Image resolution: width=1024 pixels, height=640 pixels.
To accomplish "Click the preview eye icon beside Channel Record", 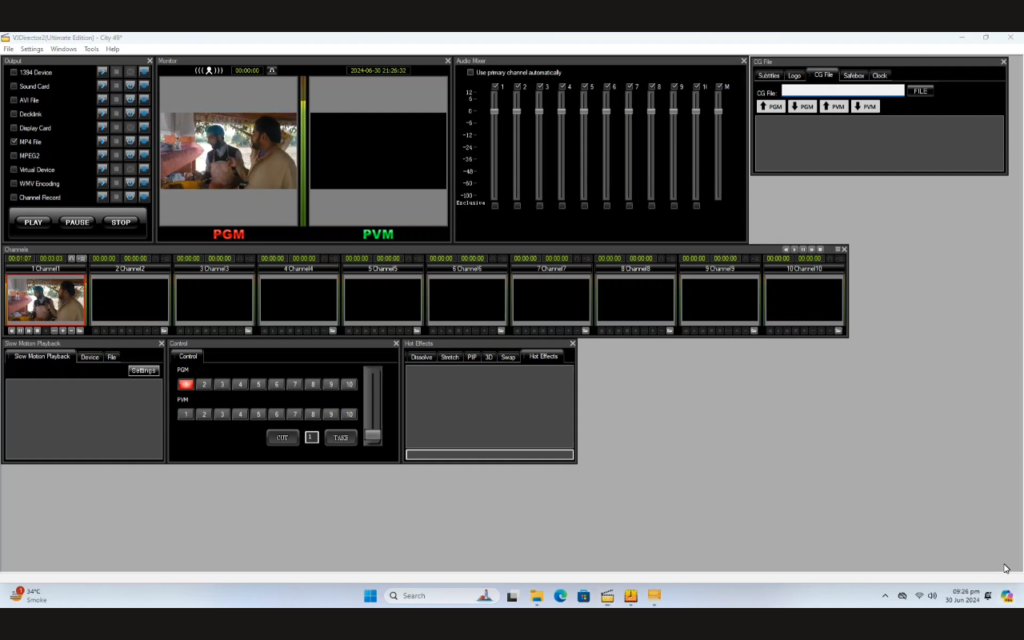I will click(132, 198).
